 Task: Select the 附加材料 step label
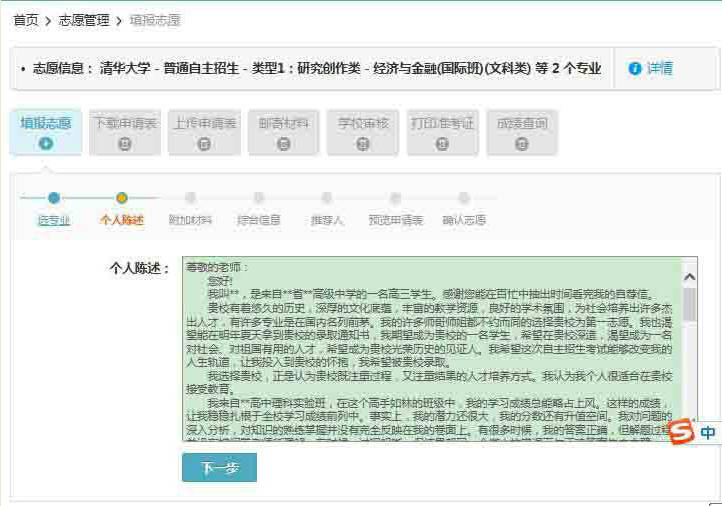[190, 220]
